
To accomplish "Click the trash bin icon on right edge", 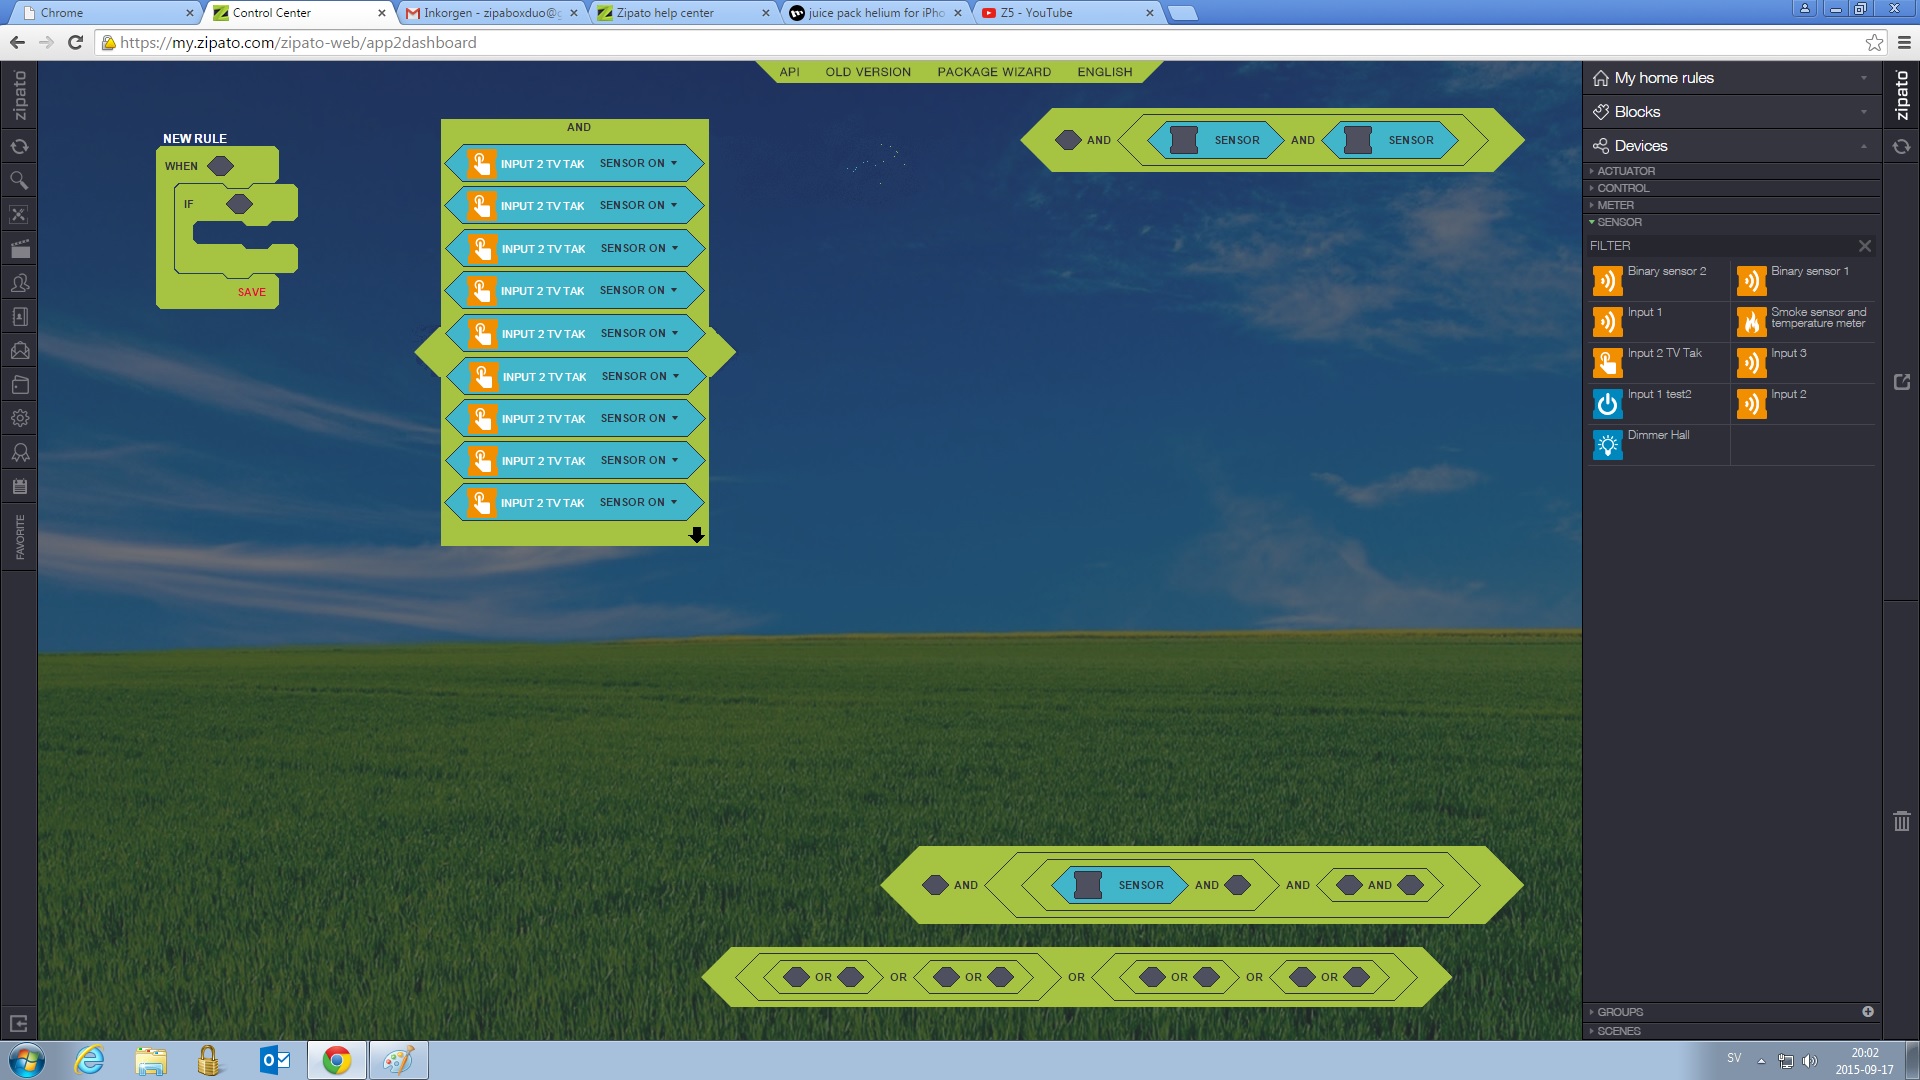I will [1901, 821].
